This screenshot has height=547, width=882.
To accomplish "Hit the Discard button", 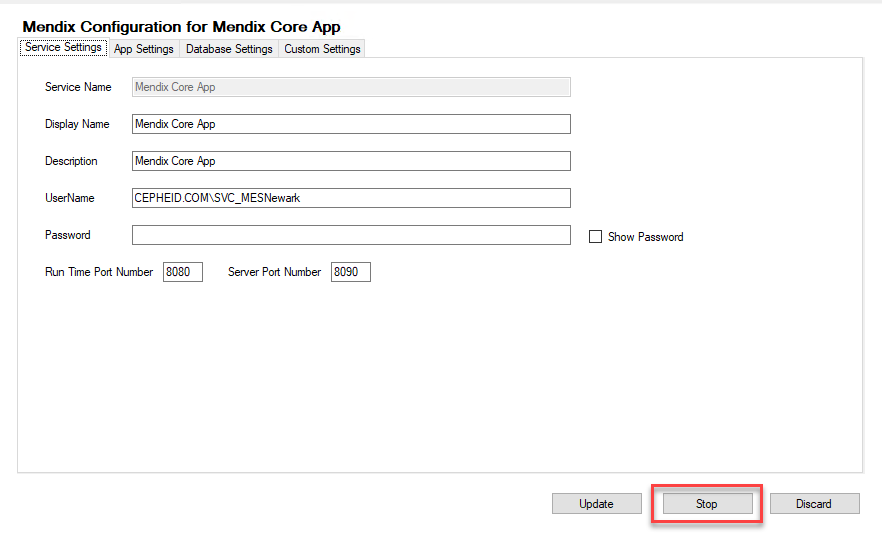I will click(813, 504).
